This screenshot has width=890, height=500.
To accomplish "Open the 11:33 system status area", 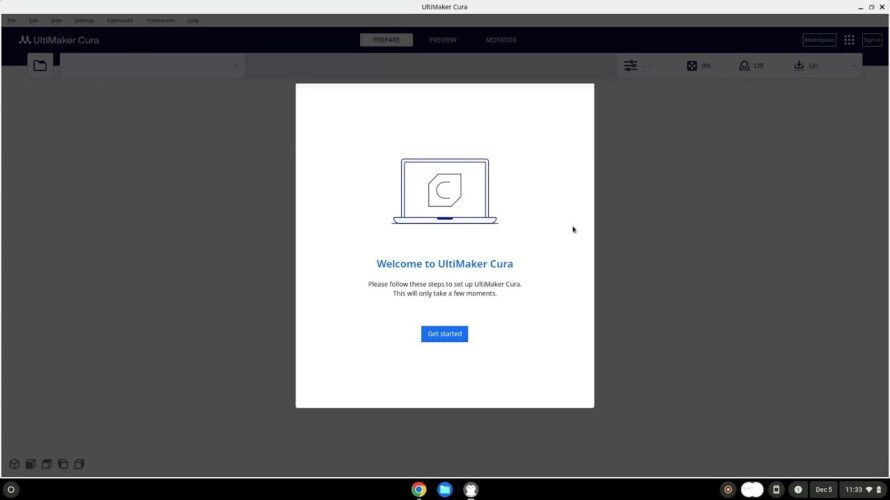I will (863, 489).
